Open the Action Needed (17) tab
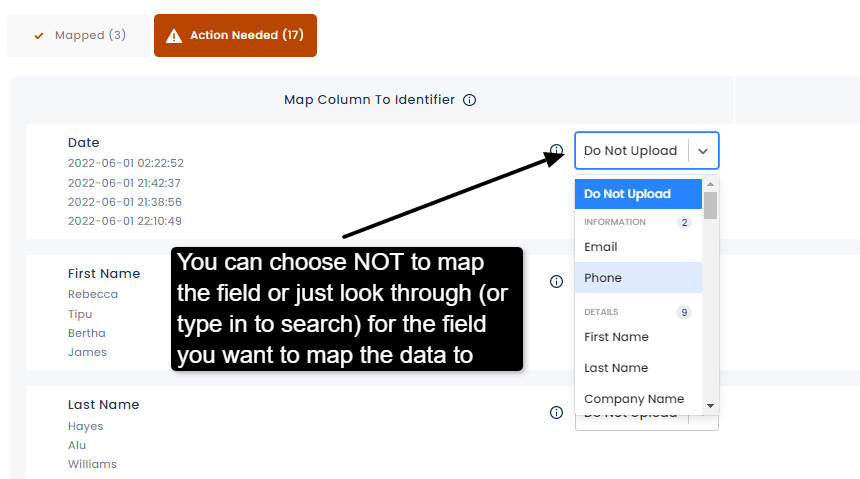 click(235, 35)
